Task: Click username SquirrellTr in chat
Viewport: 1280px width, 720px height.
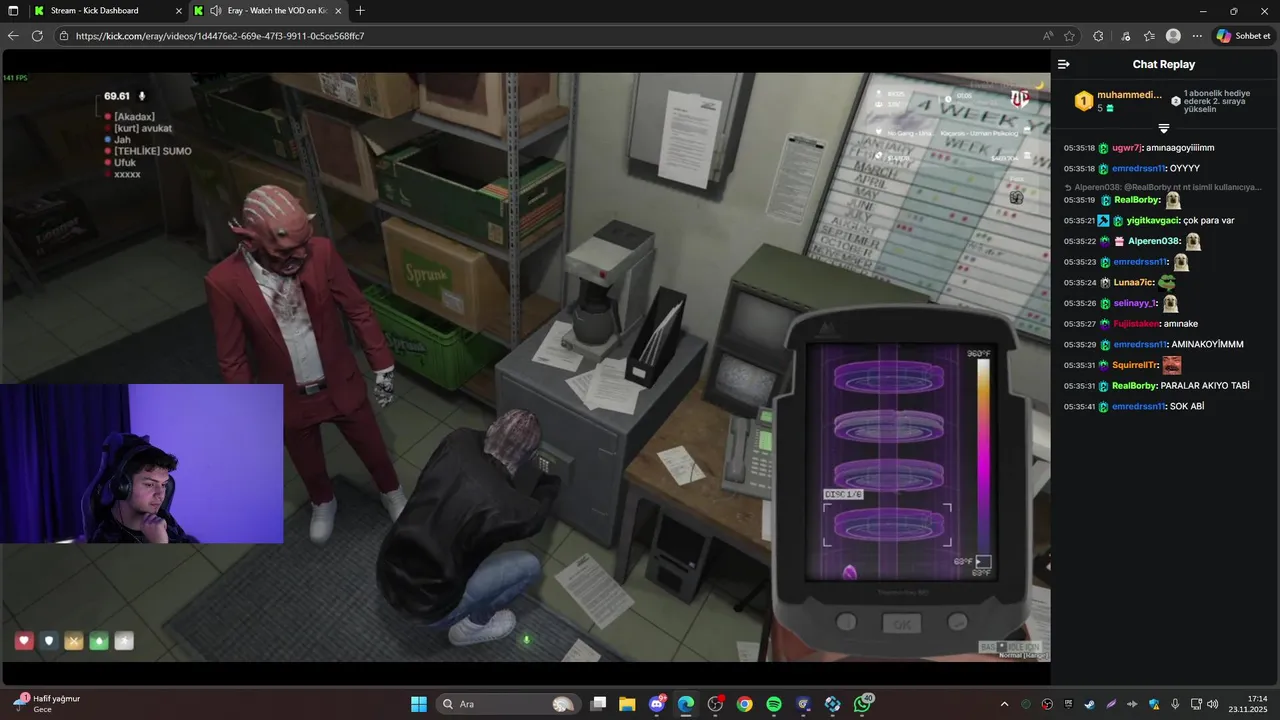Action: click(1135, 365)
